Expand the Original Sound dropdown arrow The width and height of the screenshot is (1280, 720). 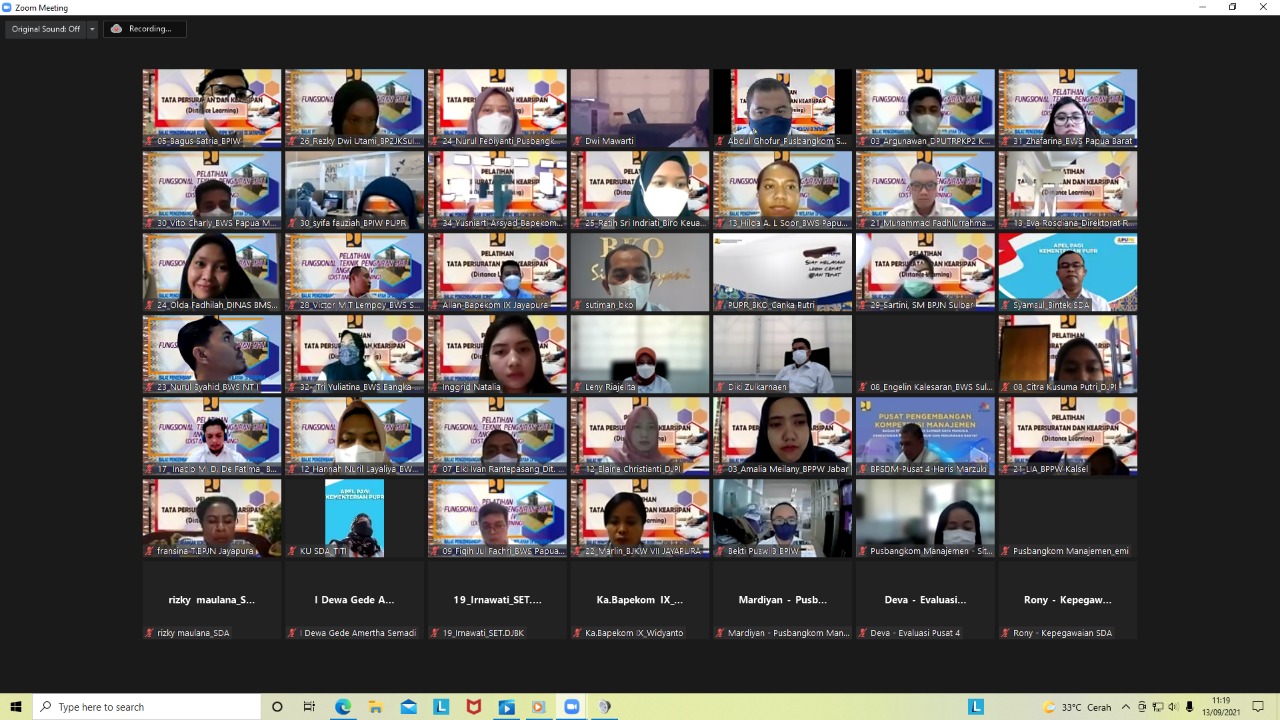pos(93,29)
